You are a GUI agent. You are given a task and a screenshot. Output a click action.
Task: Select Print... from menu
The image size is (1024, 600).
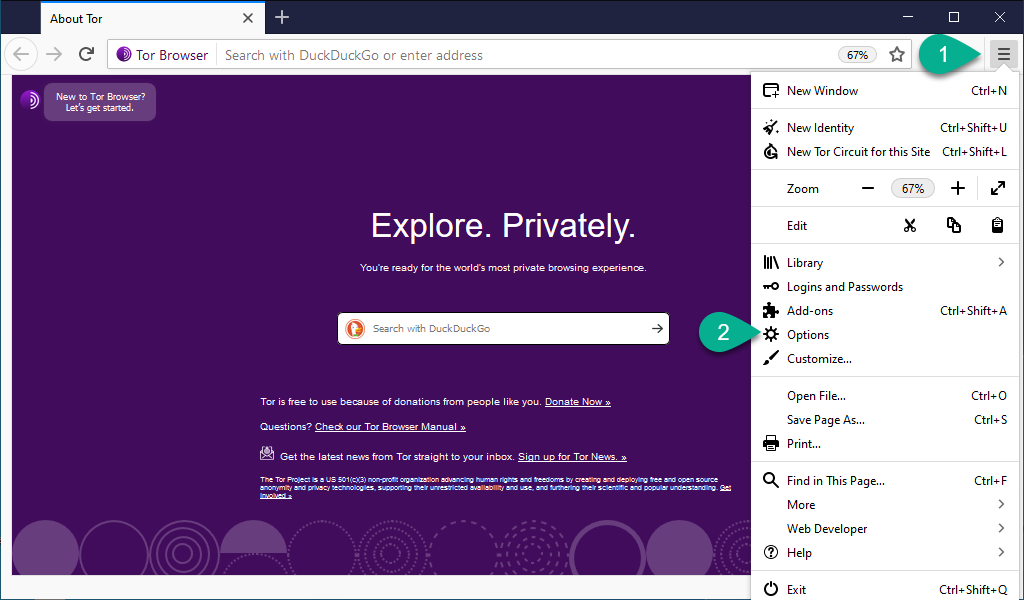point(885,444)
